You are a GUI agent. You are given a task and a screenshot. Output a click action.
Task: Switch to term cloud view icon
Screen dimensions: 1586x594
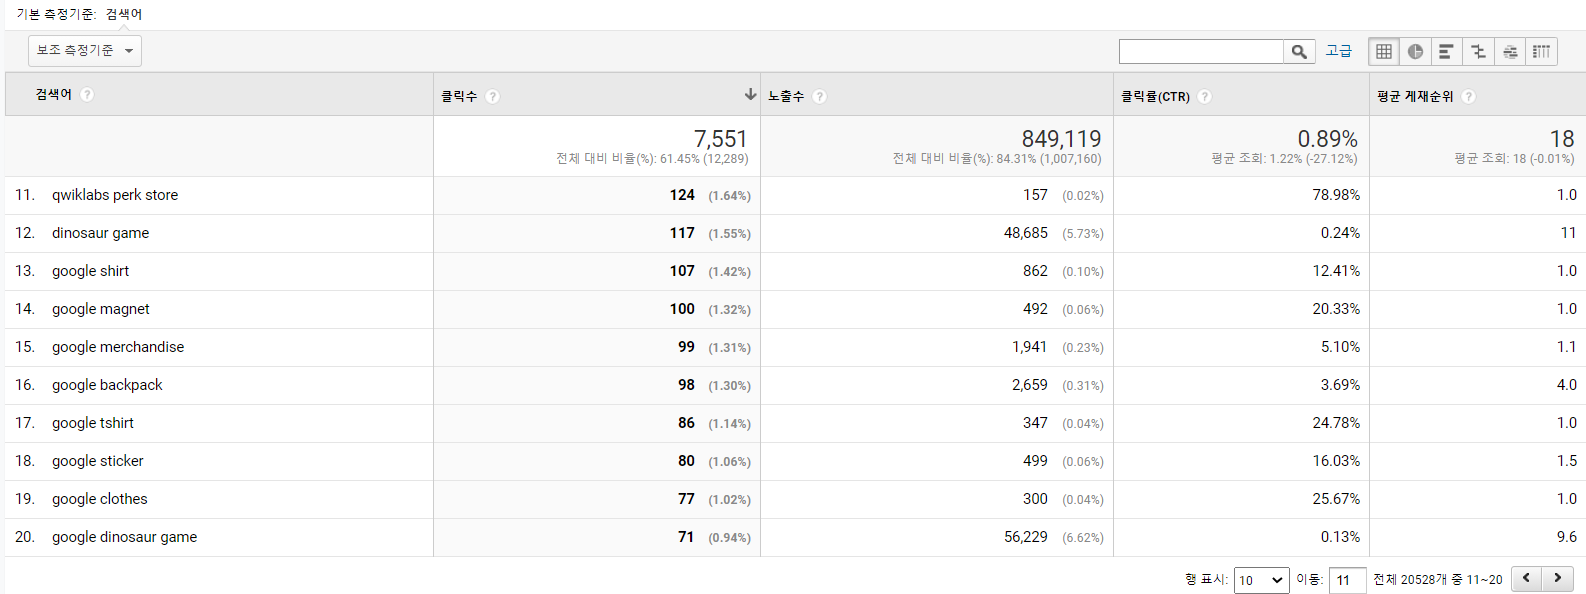coord(1510,51)
